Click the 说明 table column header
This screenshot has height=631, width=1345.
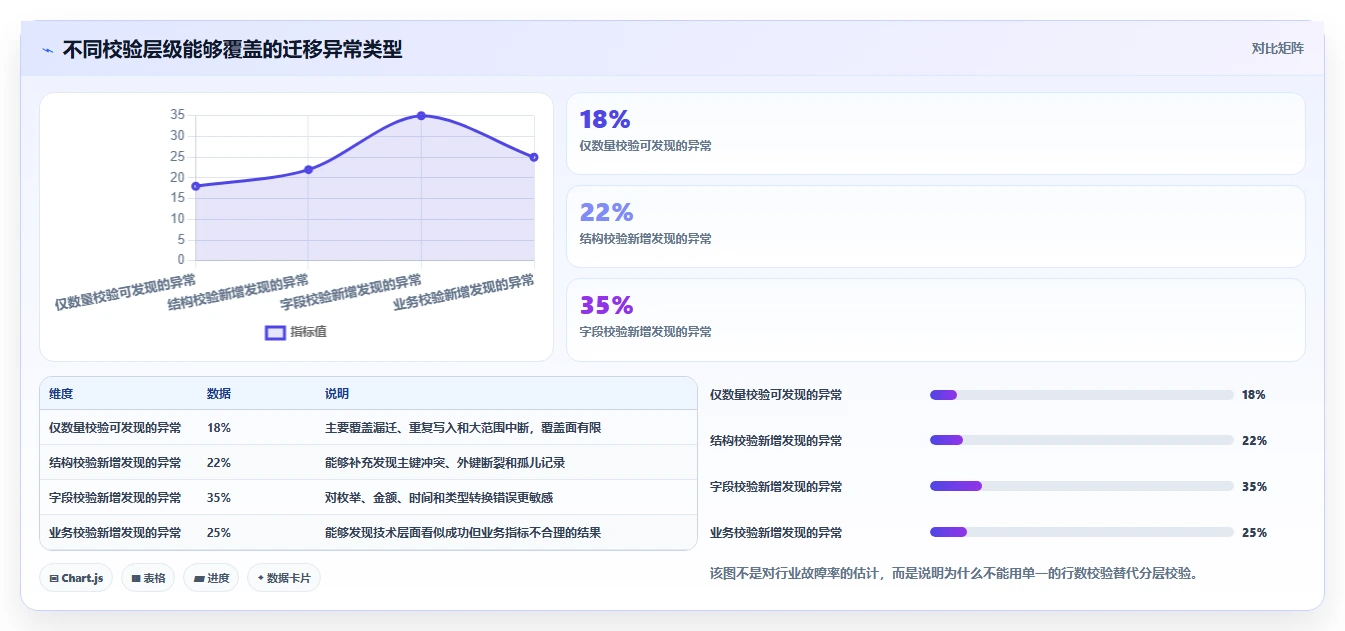(337, 394)
